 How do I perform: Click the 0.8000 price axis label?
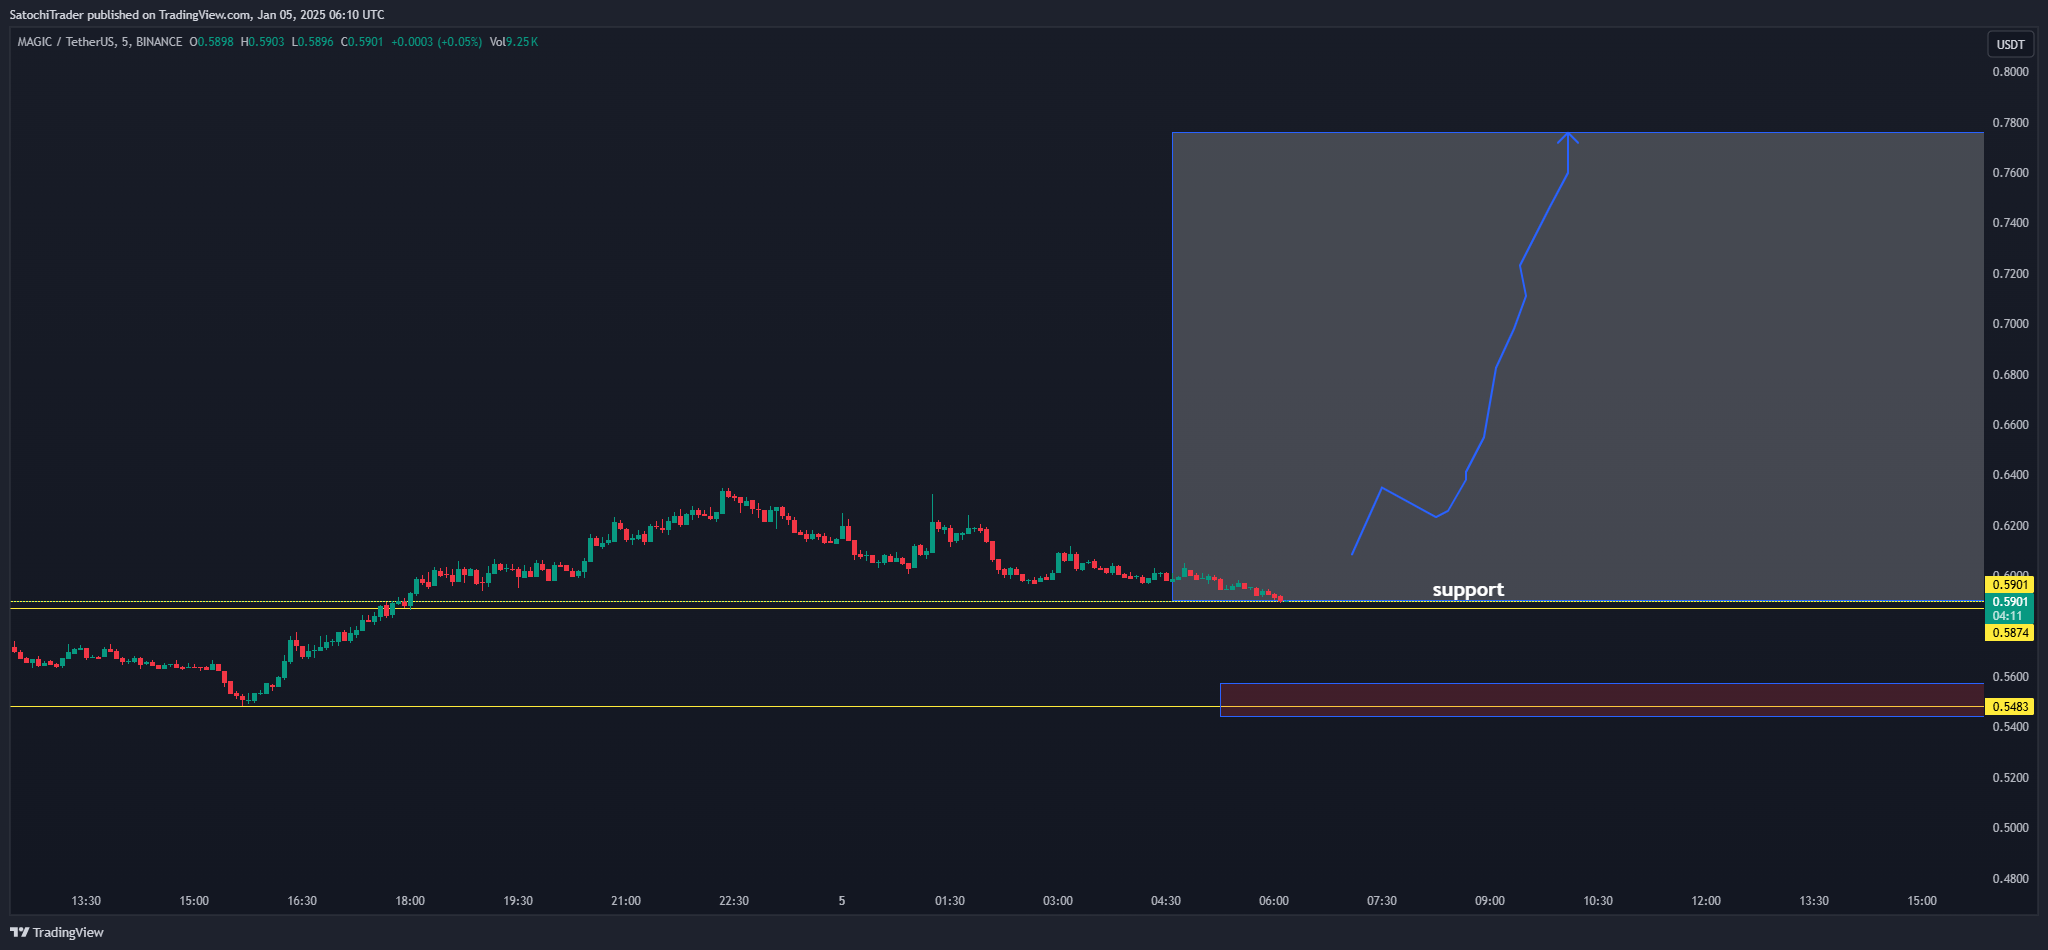(x=2010, y=72)
